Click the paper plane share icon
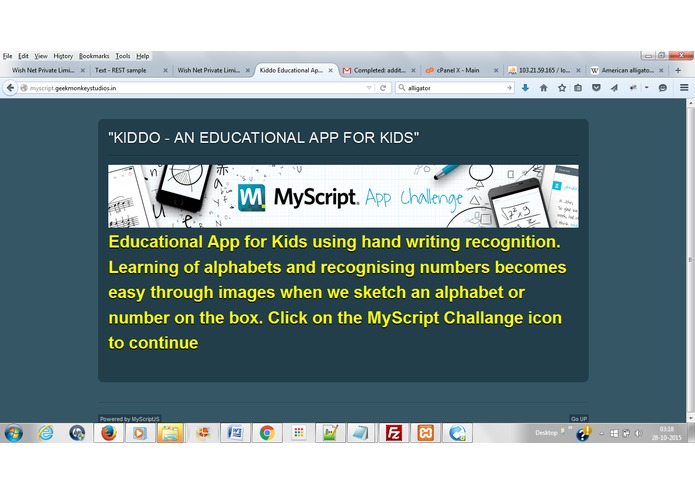The height and width of the screenshot is (494, 695). click(614, 88)
